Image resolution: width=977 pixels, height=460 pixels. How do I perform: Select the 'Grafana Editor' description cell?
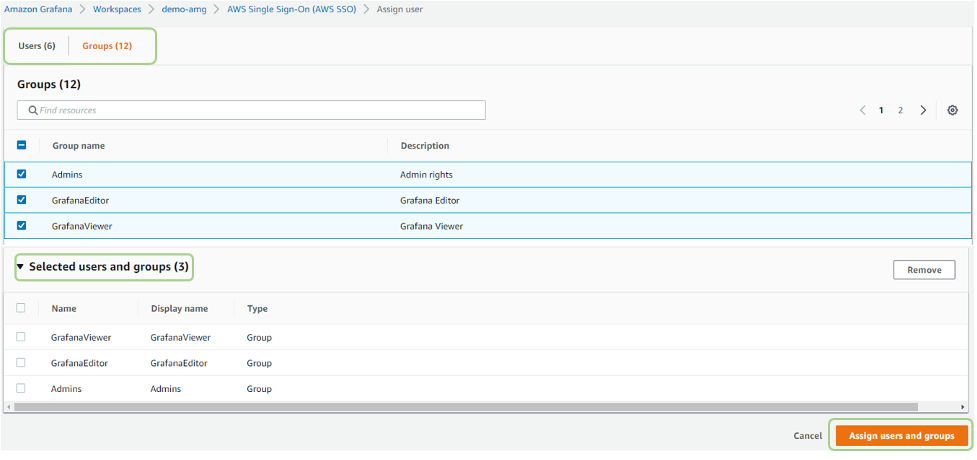pos(430,200)
